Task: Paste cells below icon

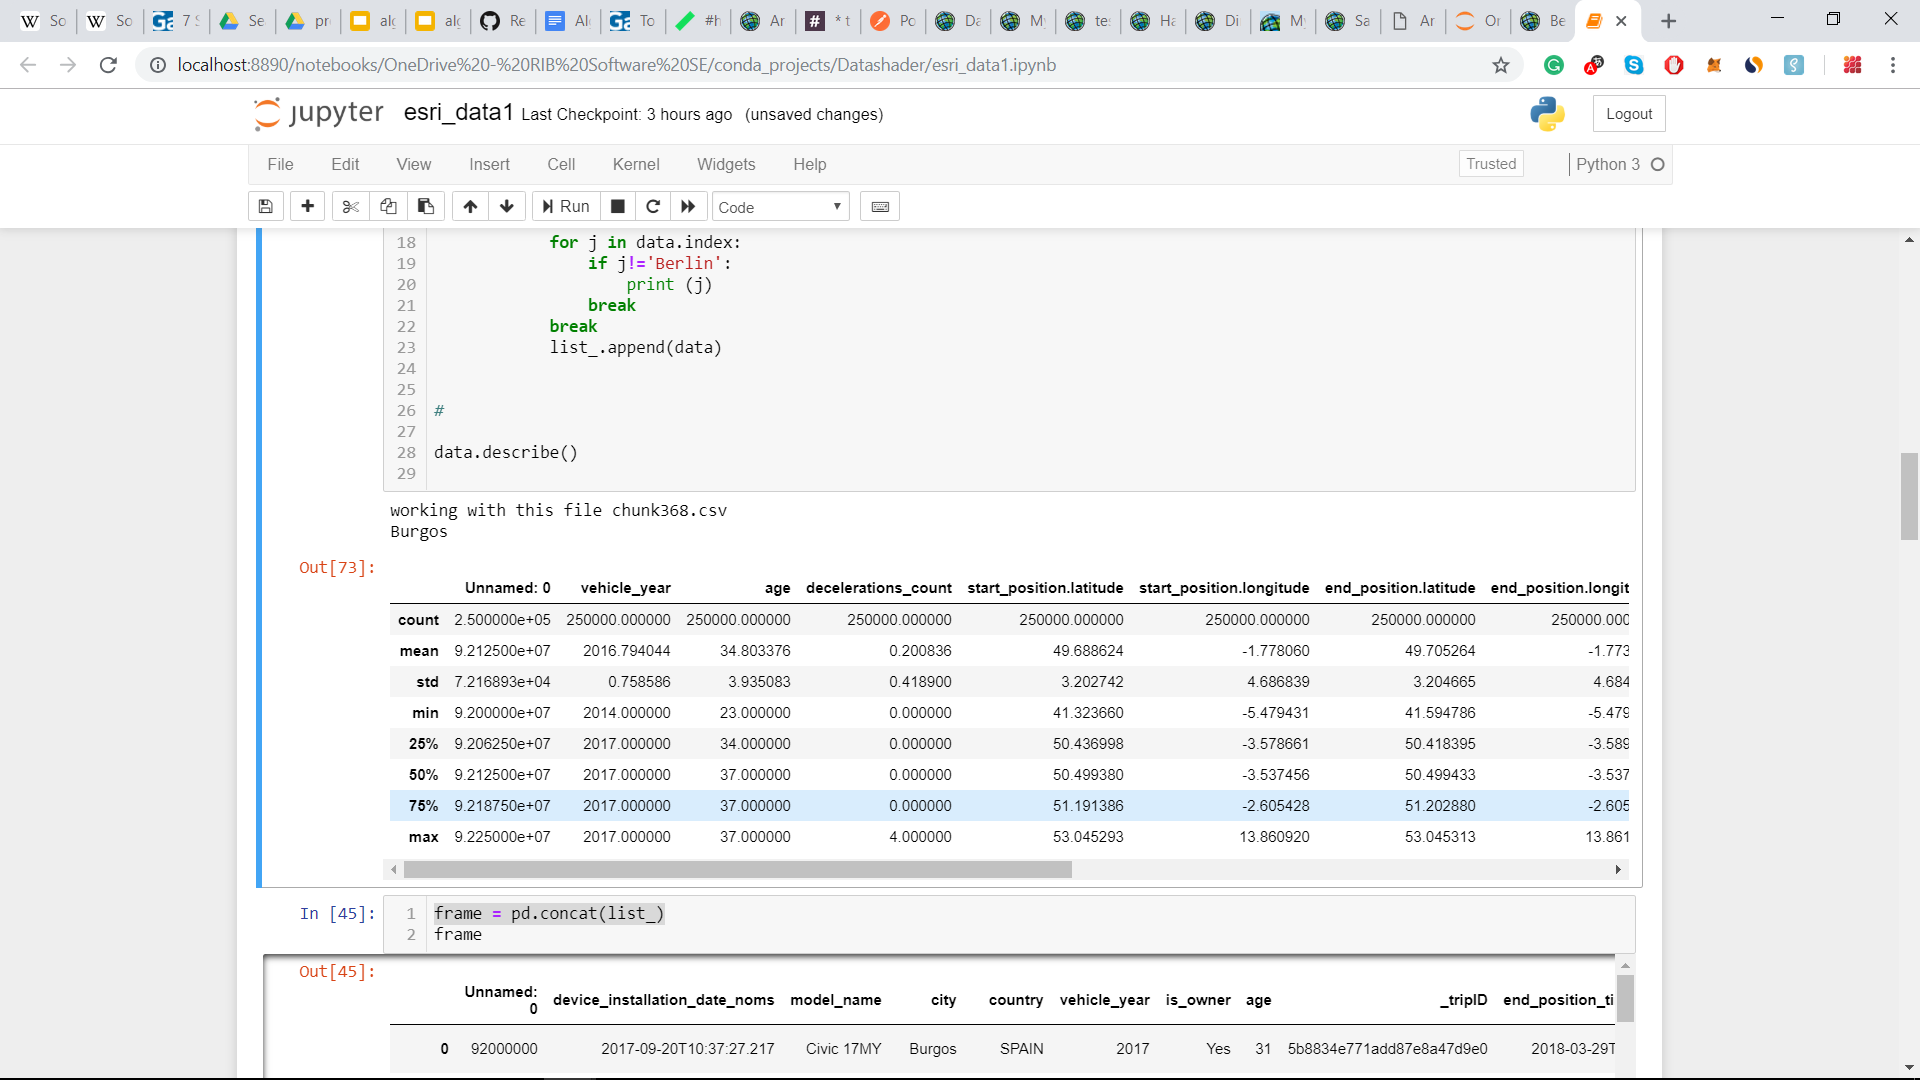Action: click(426, 207)
